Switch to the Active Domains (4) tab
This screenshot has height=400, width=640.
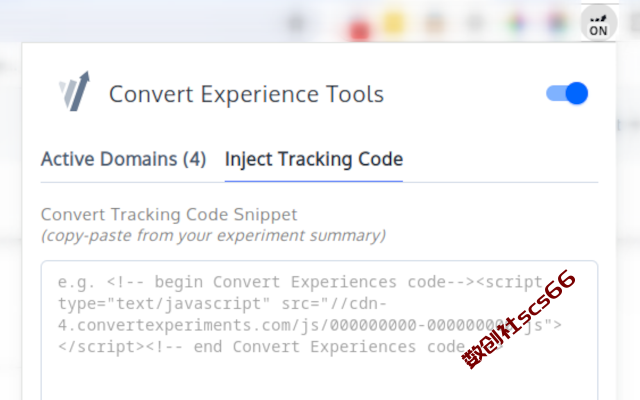[x=123, y=159]
